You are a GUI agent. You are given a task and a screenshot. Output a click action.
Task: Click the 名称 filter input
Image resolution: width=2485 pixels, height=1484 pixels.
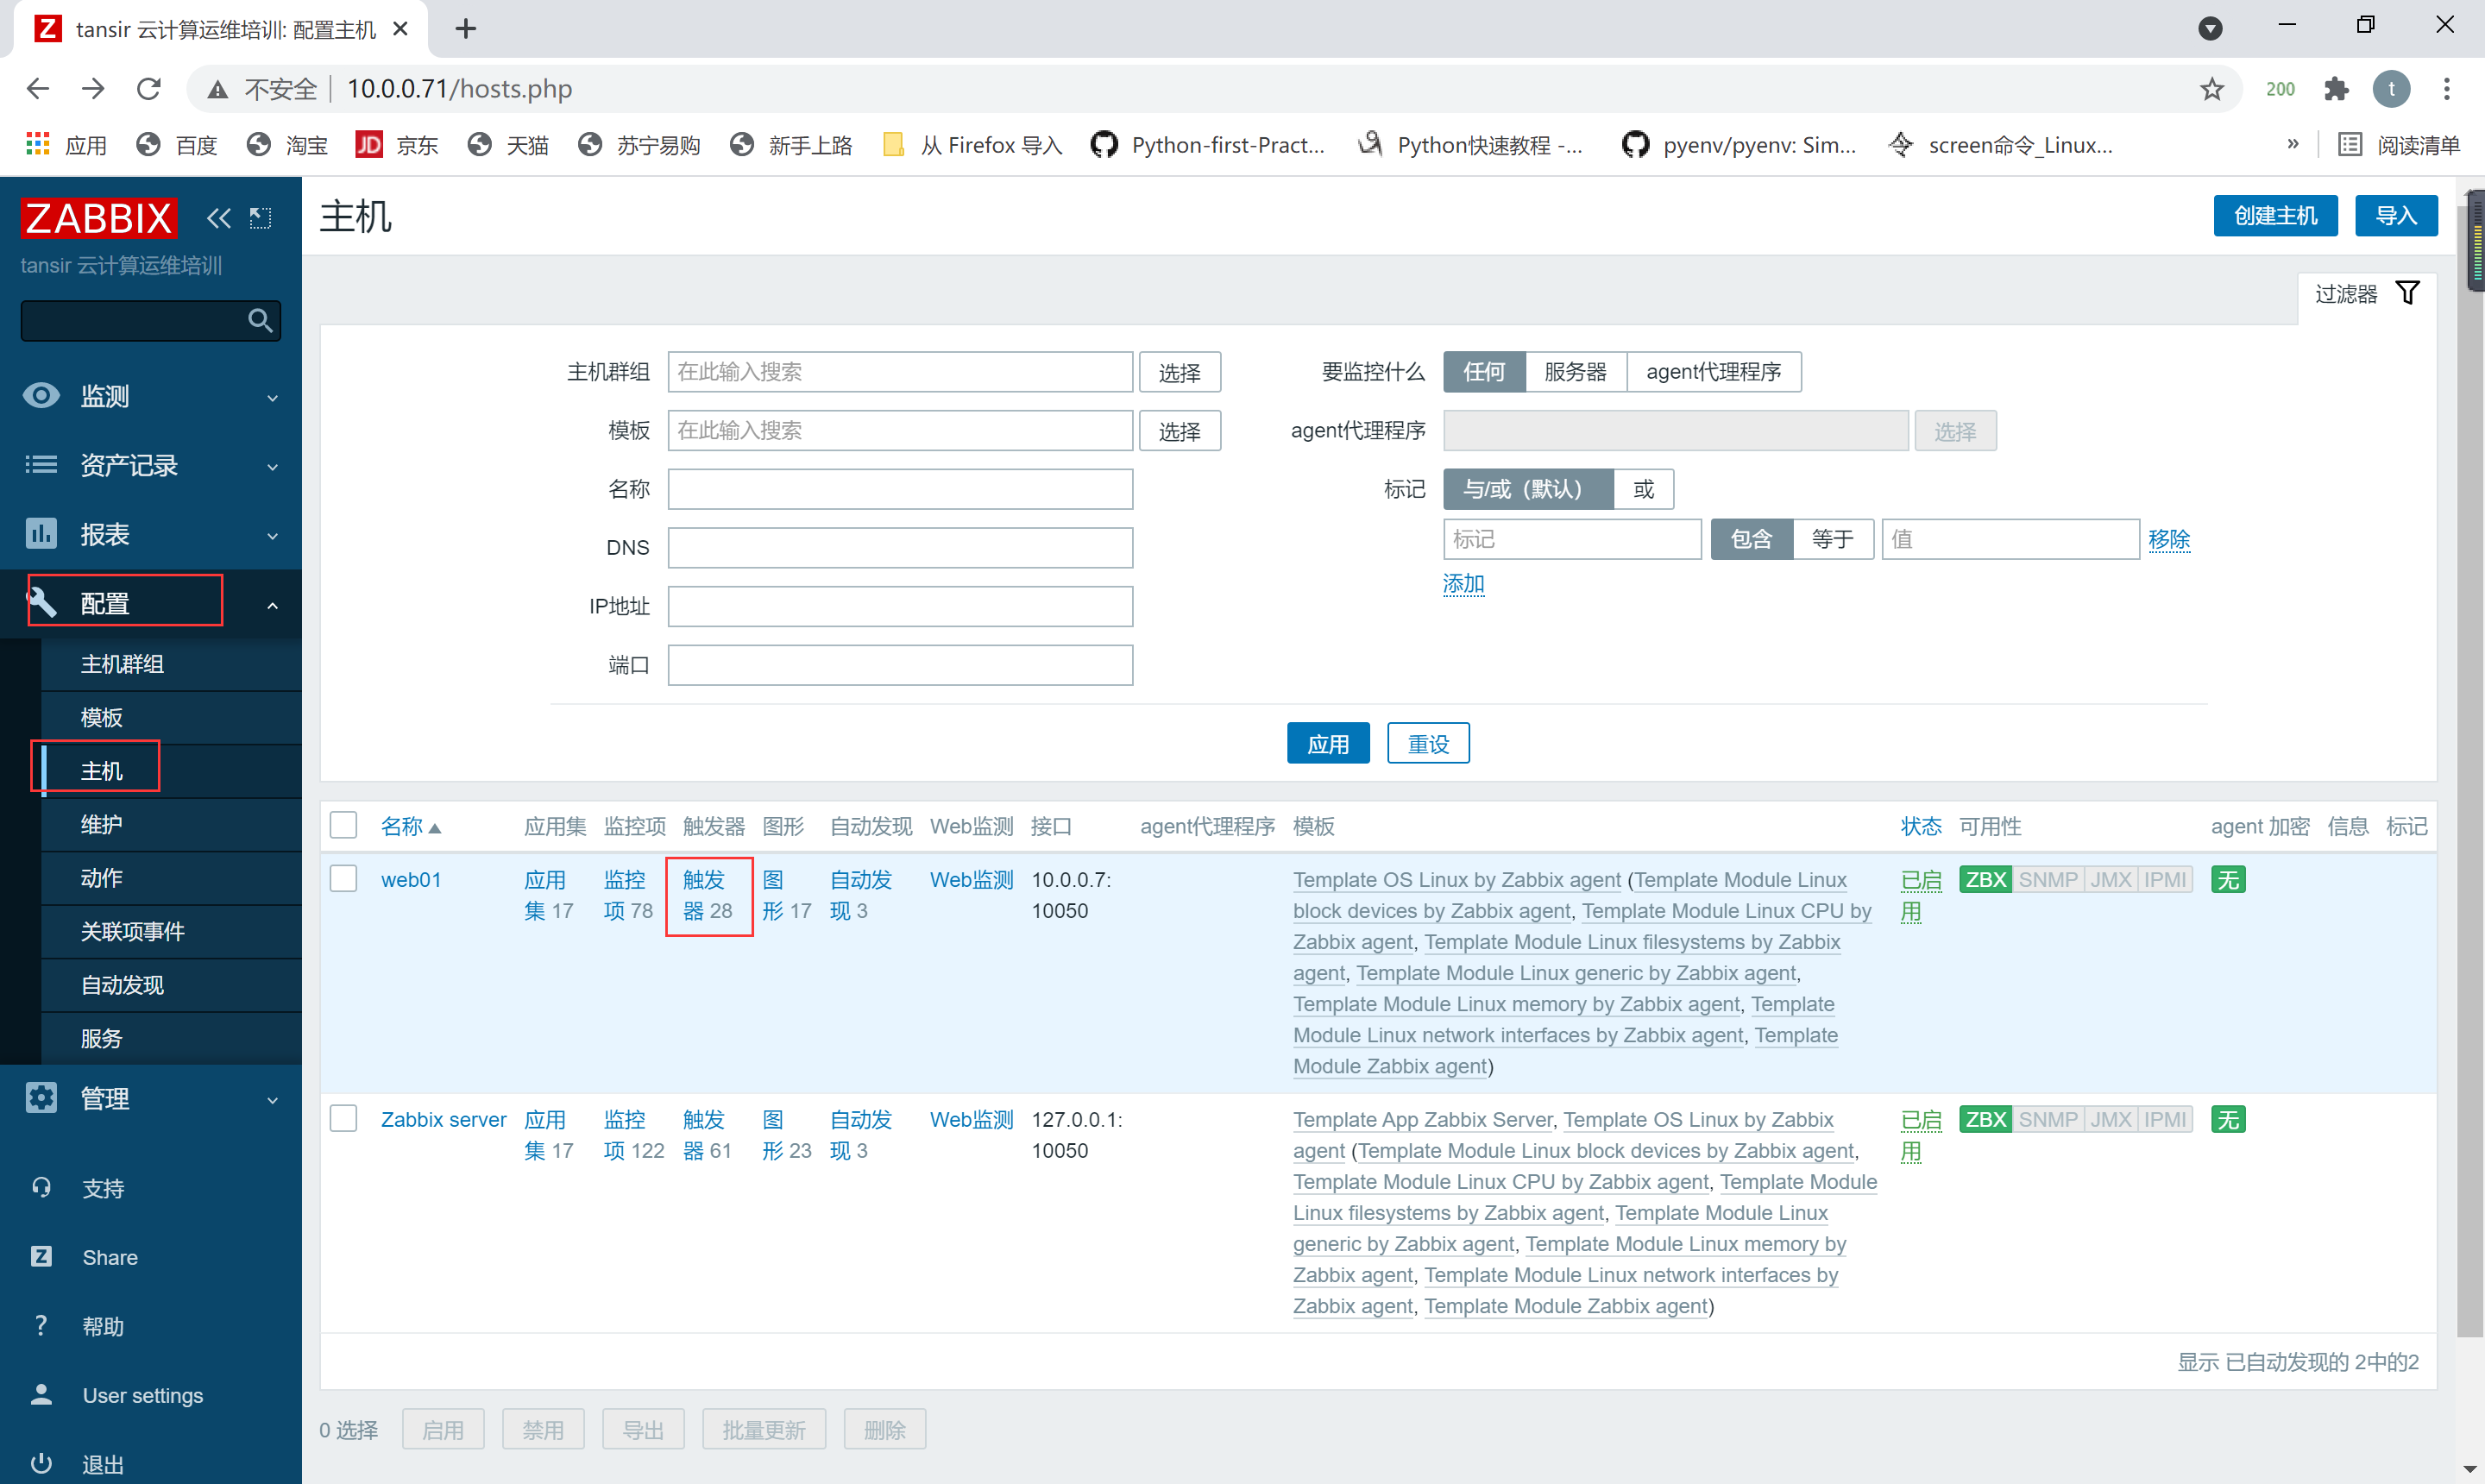pos(900,489)
